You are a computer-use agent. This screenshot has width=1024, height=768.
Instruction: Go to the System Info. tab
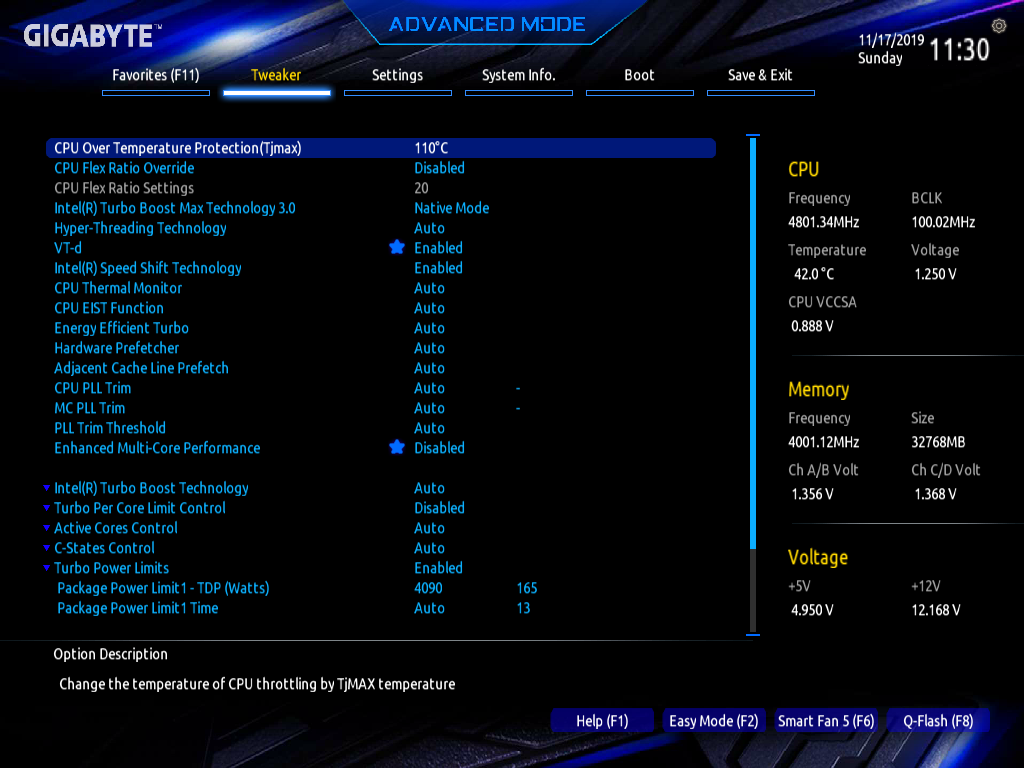pyautogui.click(x=519, y=77)
